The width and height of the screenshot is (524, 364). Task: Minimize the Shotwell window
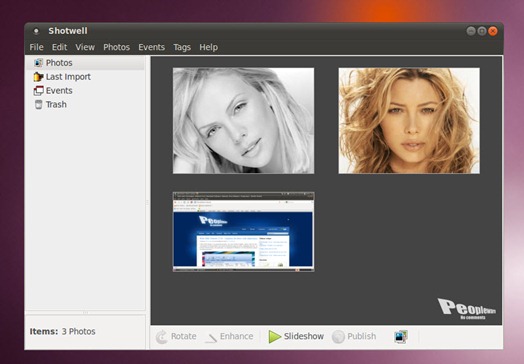pyautogui.click(x=471, y=31)
